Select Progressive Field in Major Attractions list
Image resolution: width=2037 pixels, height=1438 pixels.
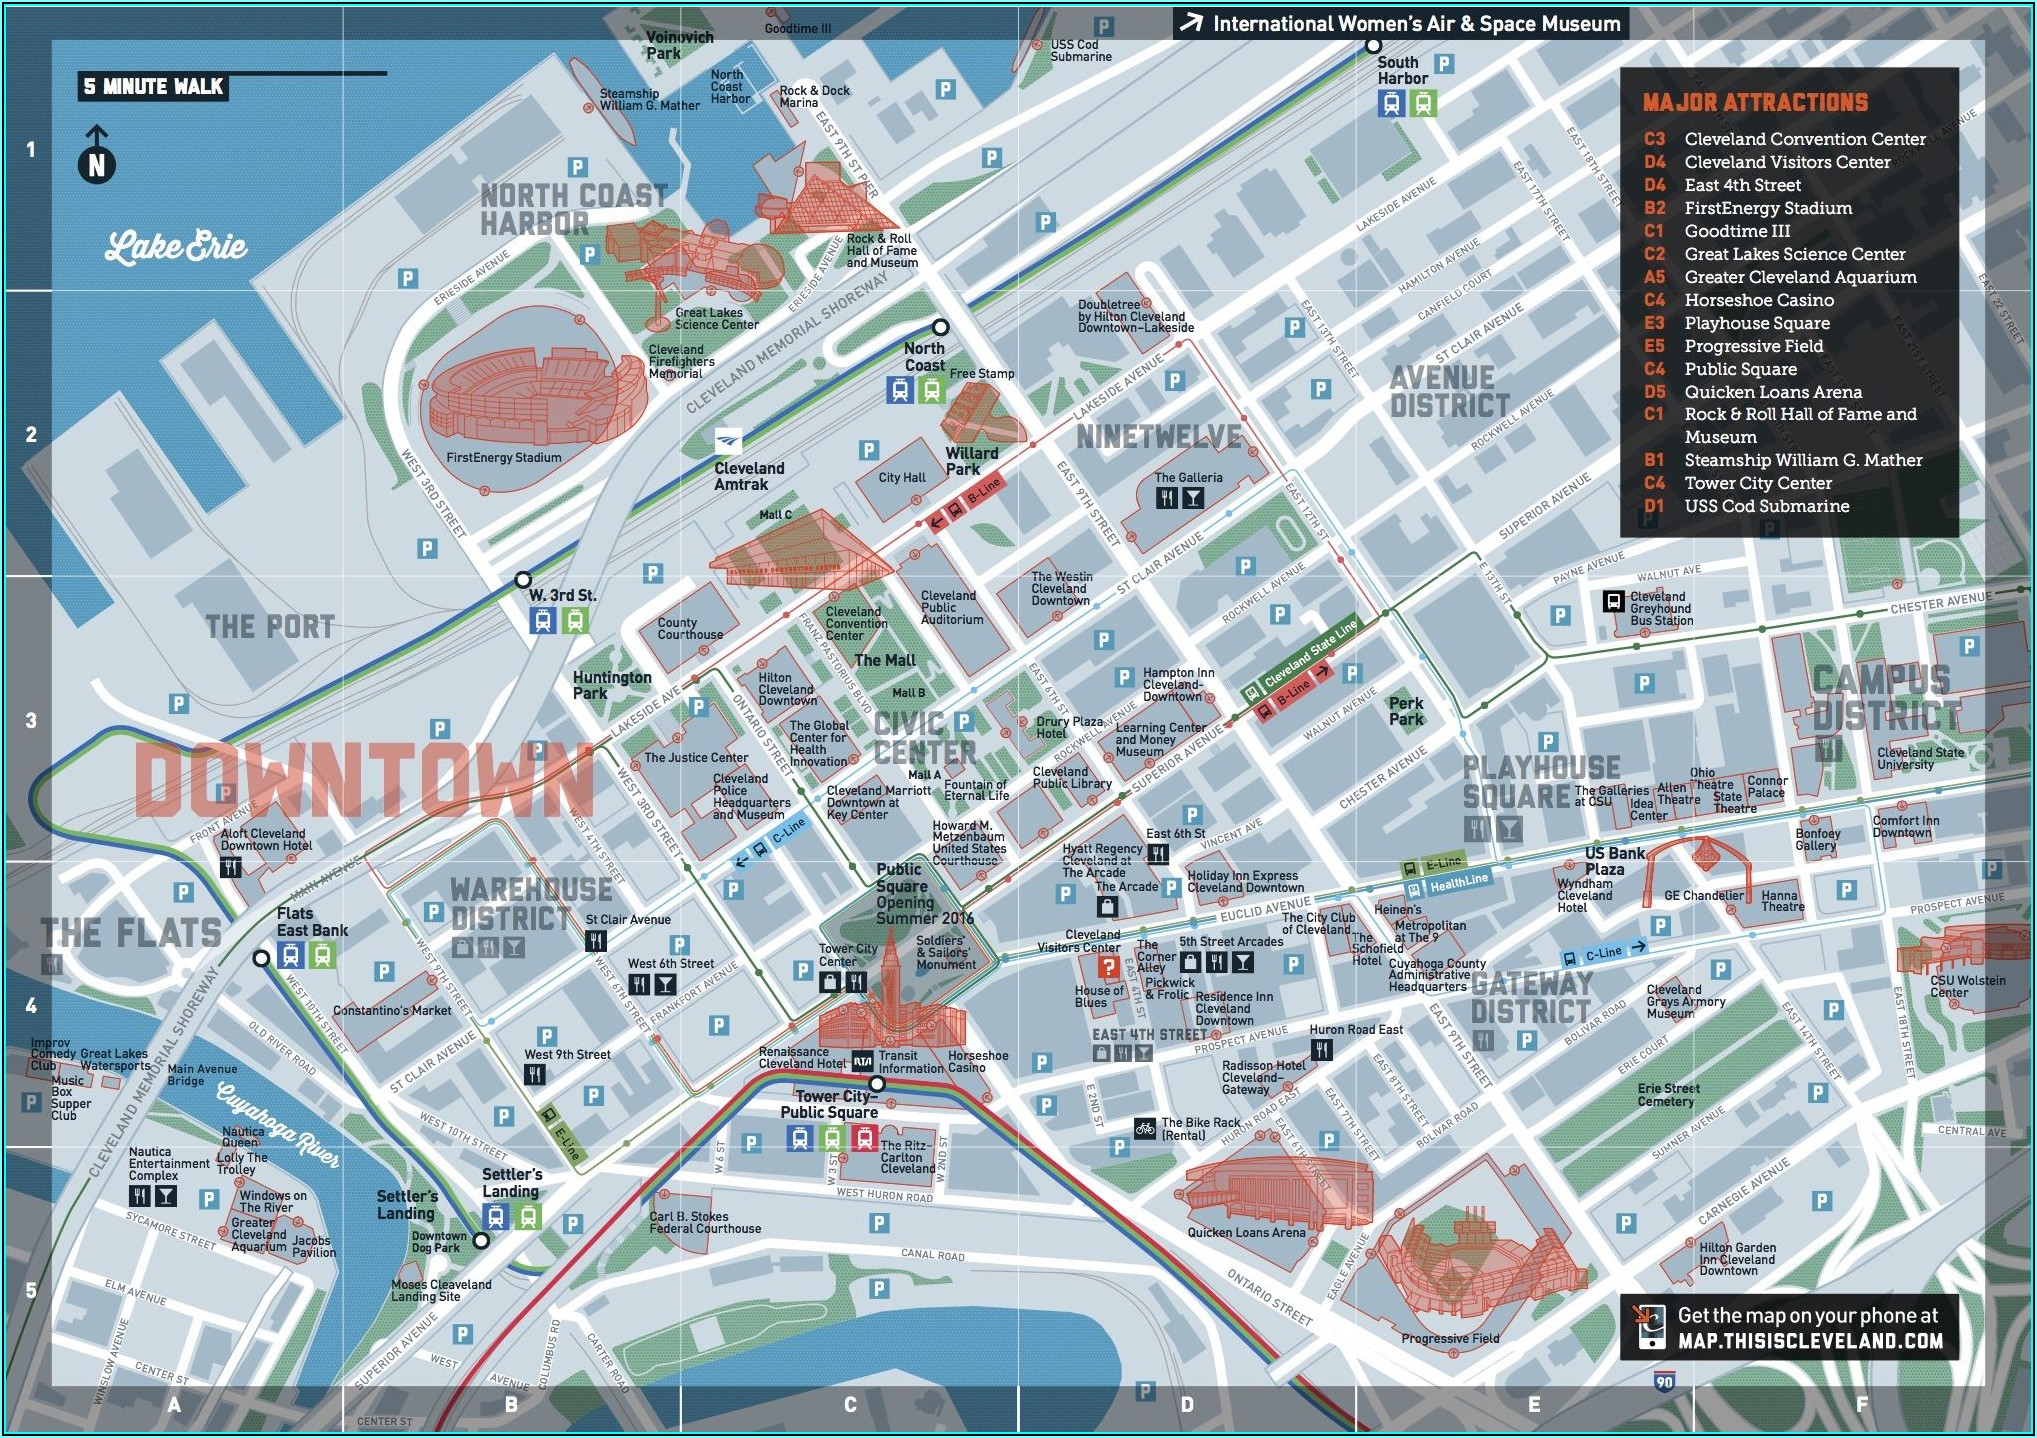tap(1753, 346)
